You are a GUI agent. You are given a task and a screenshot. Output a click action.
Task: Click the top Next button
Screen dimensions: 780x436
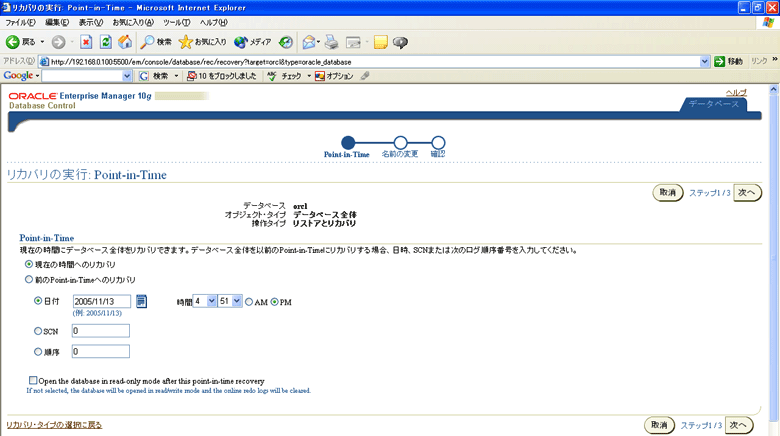(x=747, y=193)
